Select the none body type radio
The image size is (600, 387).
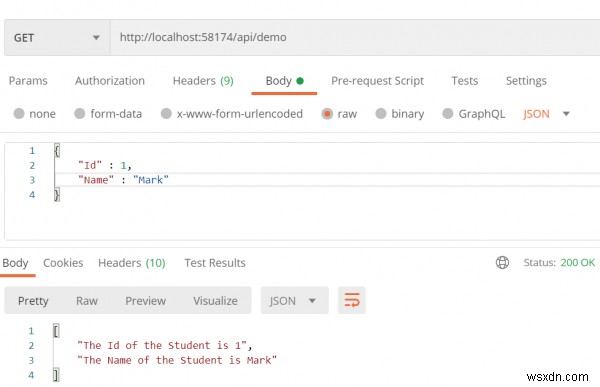19,114
